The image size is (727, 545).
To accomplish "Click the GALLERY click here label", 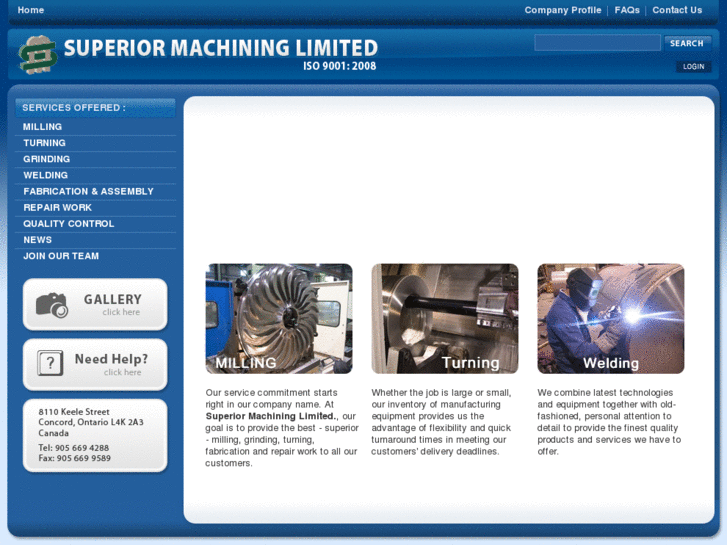I will [x=113, y=304].
